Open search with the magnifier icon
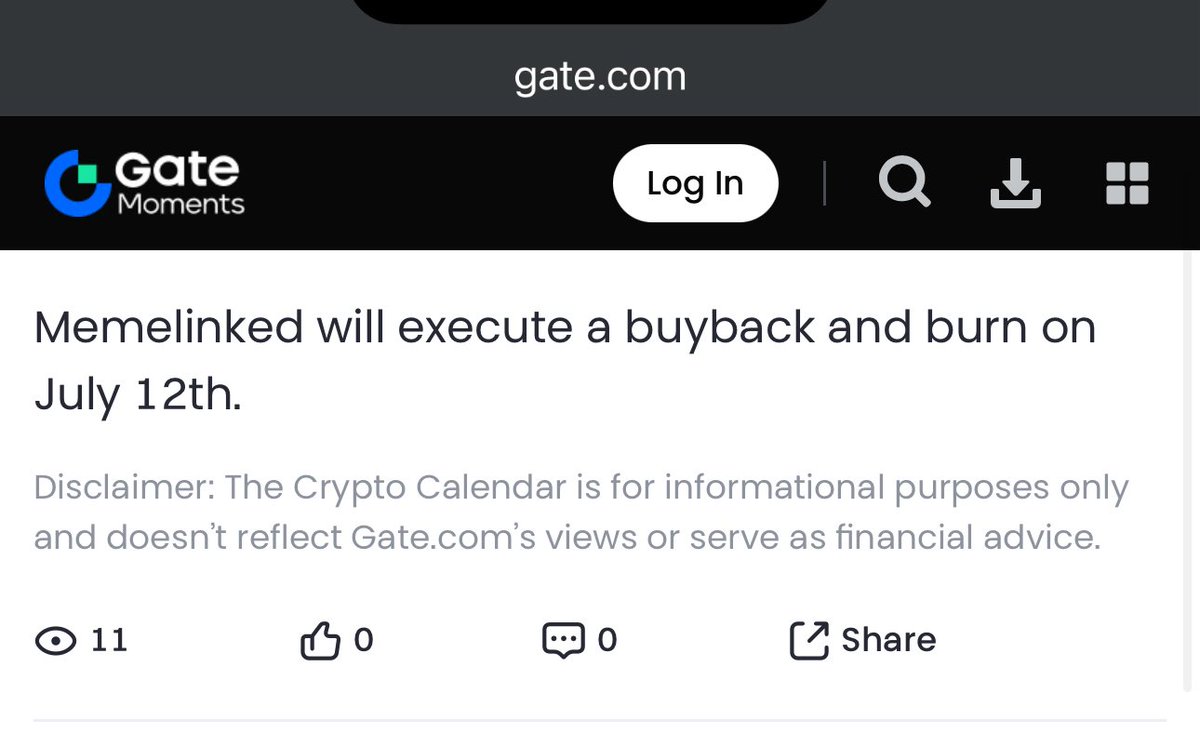Screen dimensions: 1200x733 (x=905, y=183)
